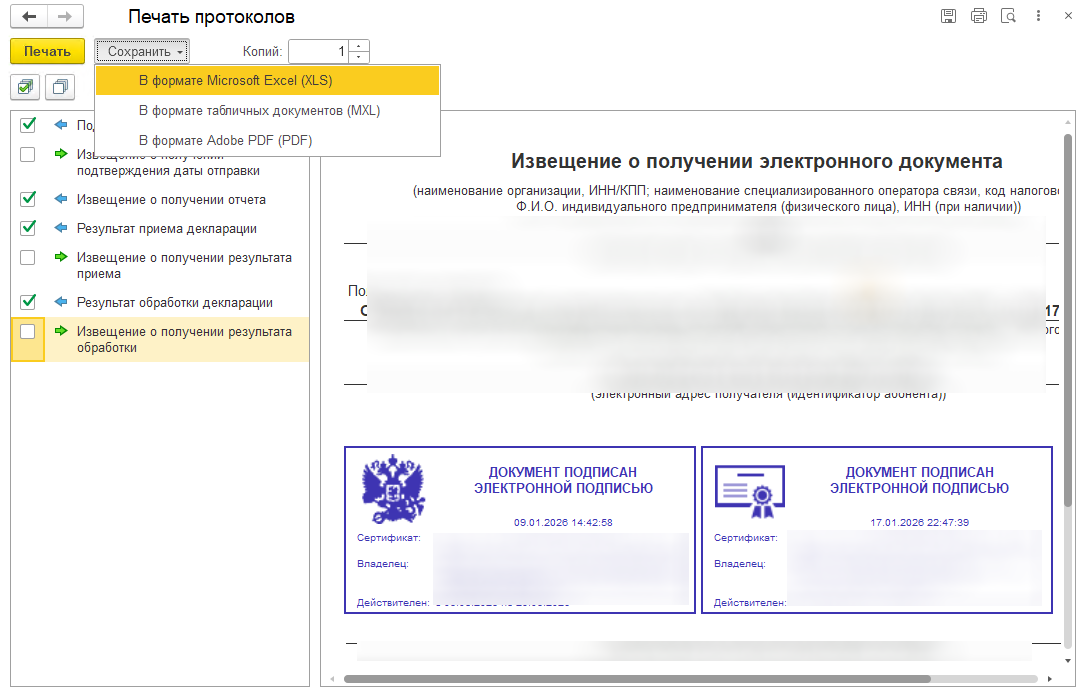This screenshot has height=693, width=1081.
Task: Uncheck 'Извещение о получении отчета' checkbox
Action: pos(28,199)
